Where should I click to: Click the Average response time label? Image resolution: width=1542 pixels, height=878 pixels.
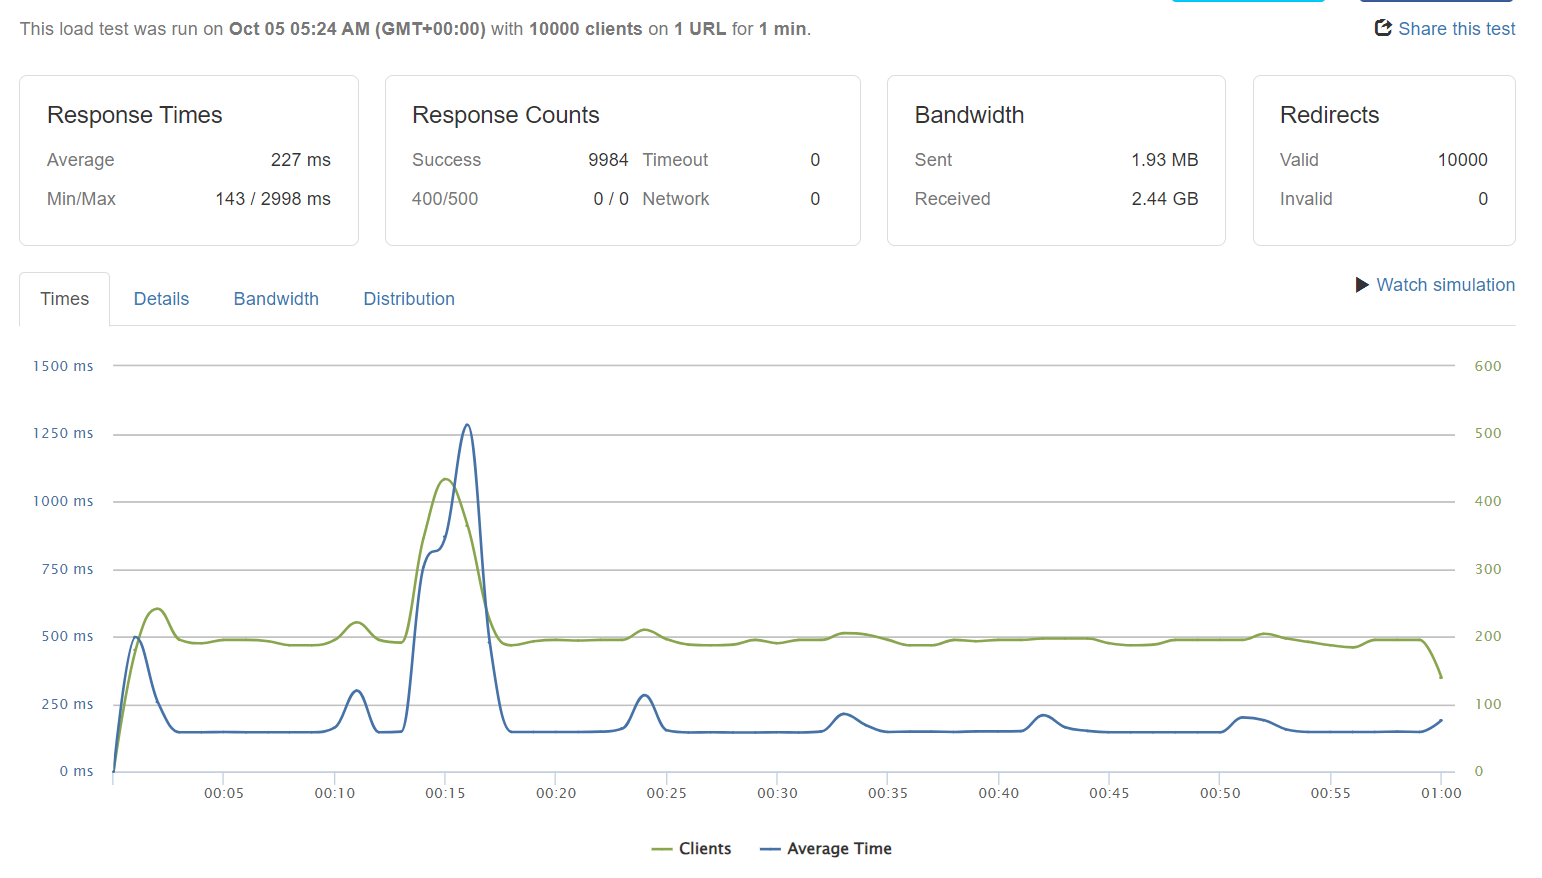click(x=80, y=160)
